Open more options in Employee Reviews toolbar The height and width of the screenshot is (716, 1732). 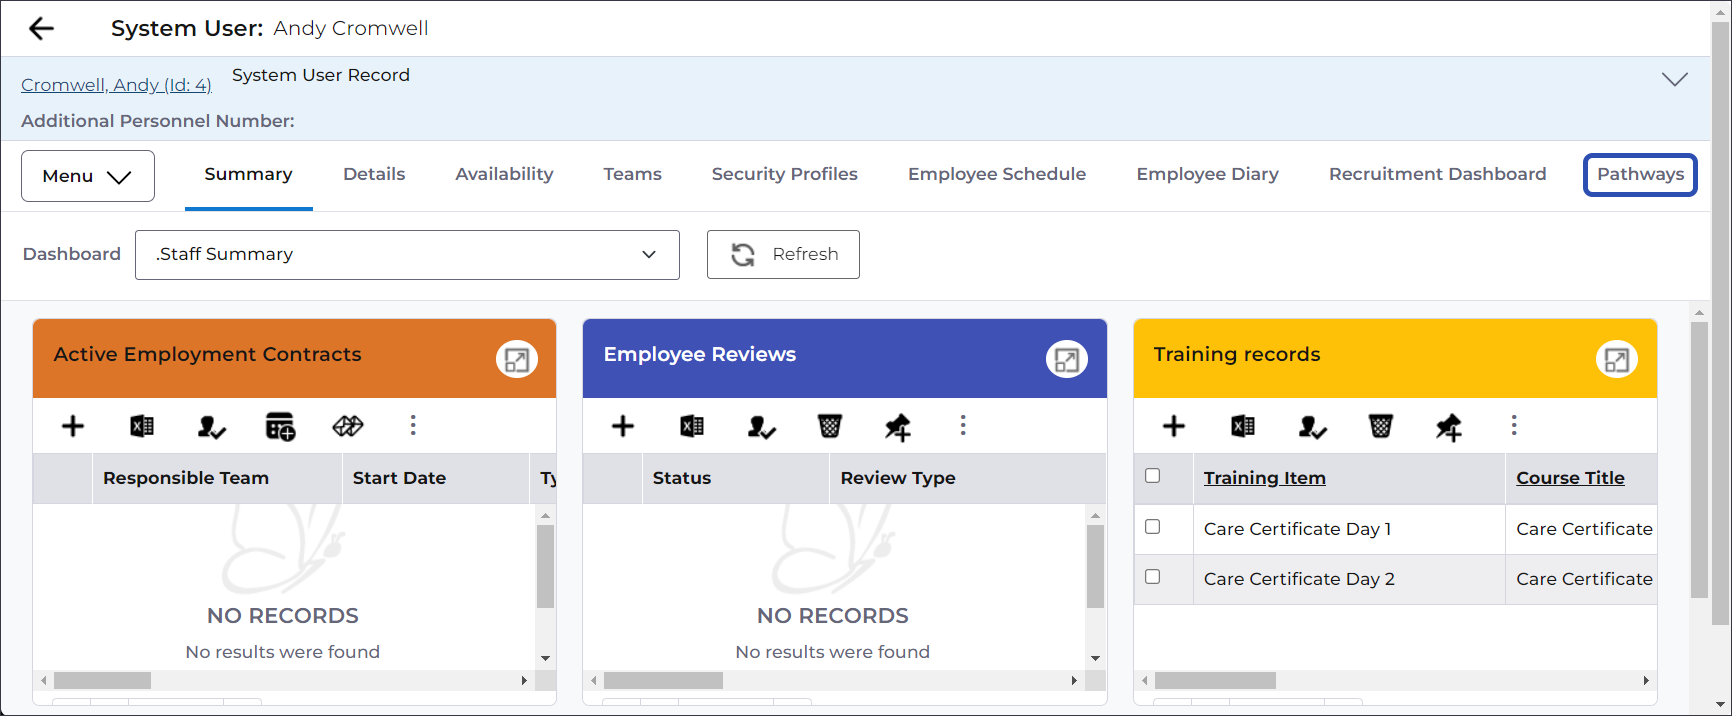(x=963, y=425)
